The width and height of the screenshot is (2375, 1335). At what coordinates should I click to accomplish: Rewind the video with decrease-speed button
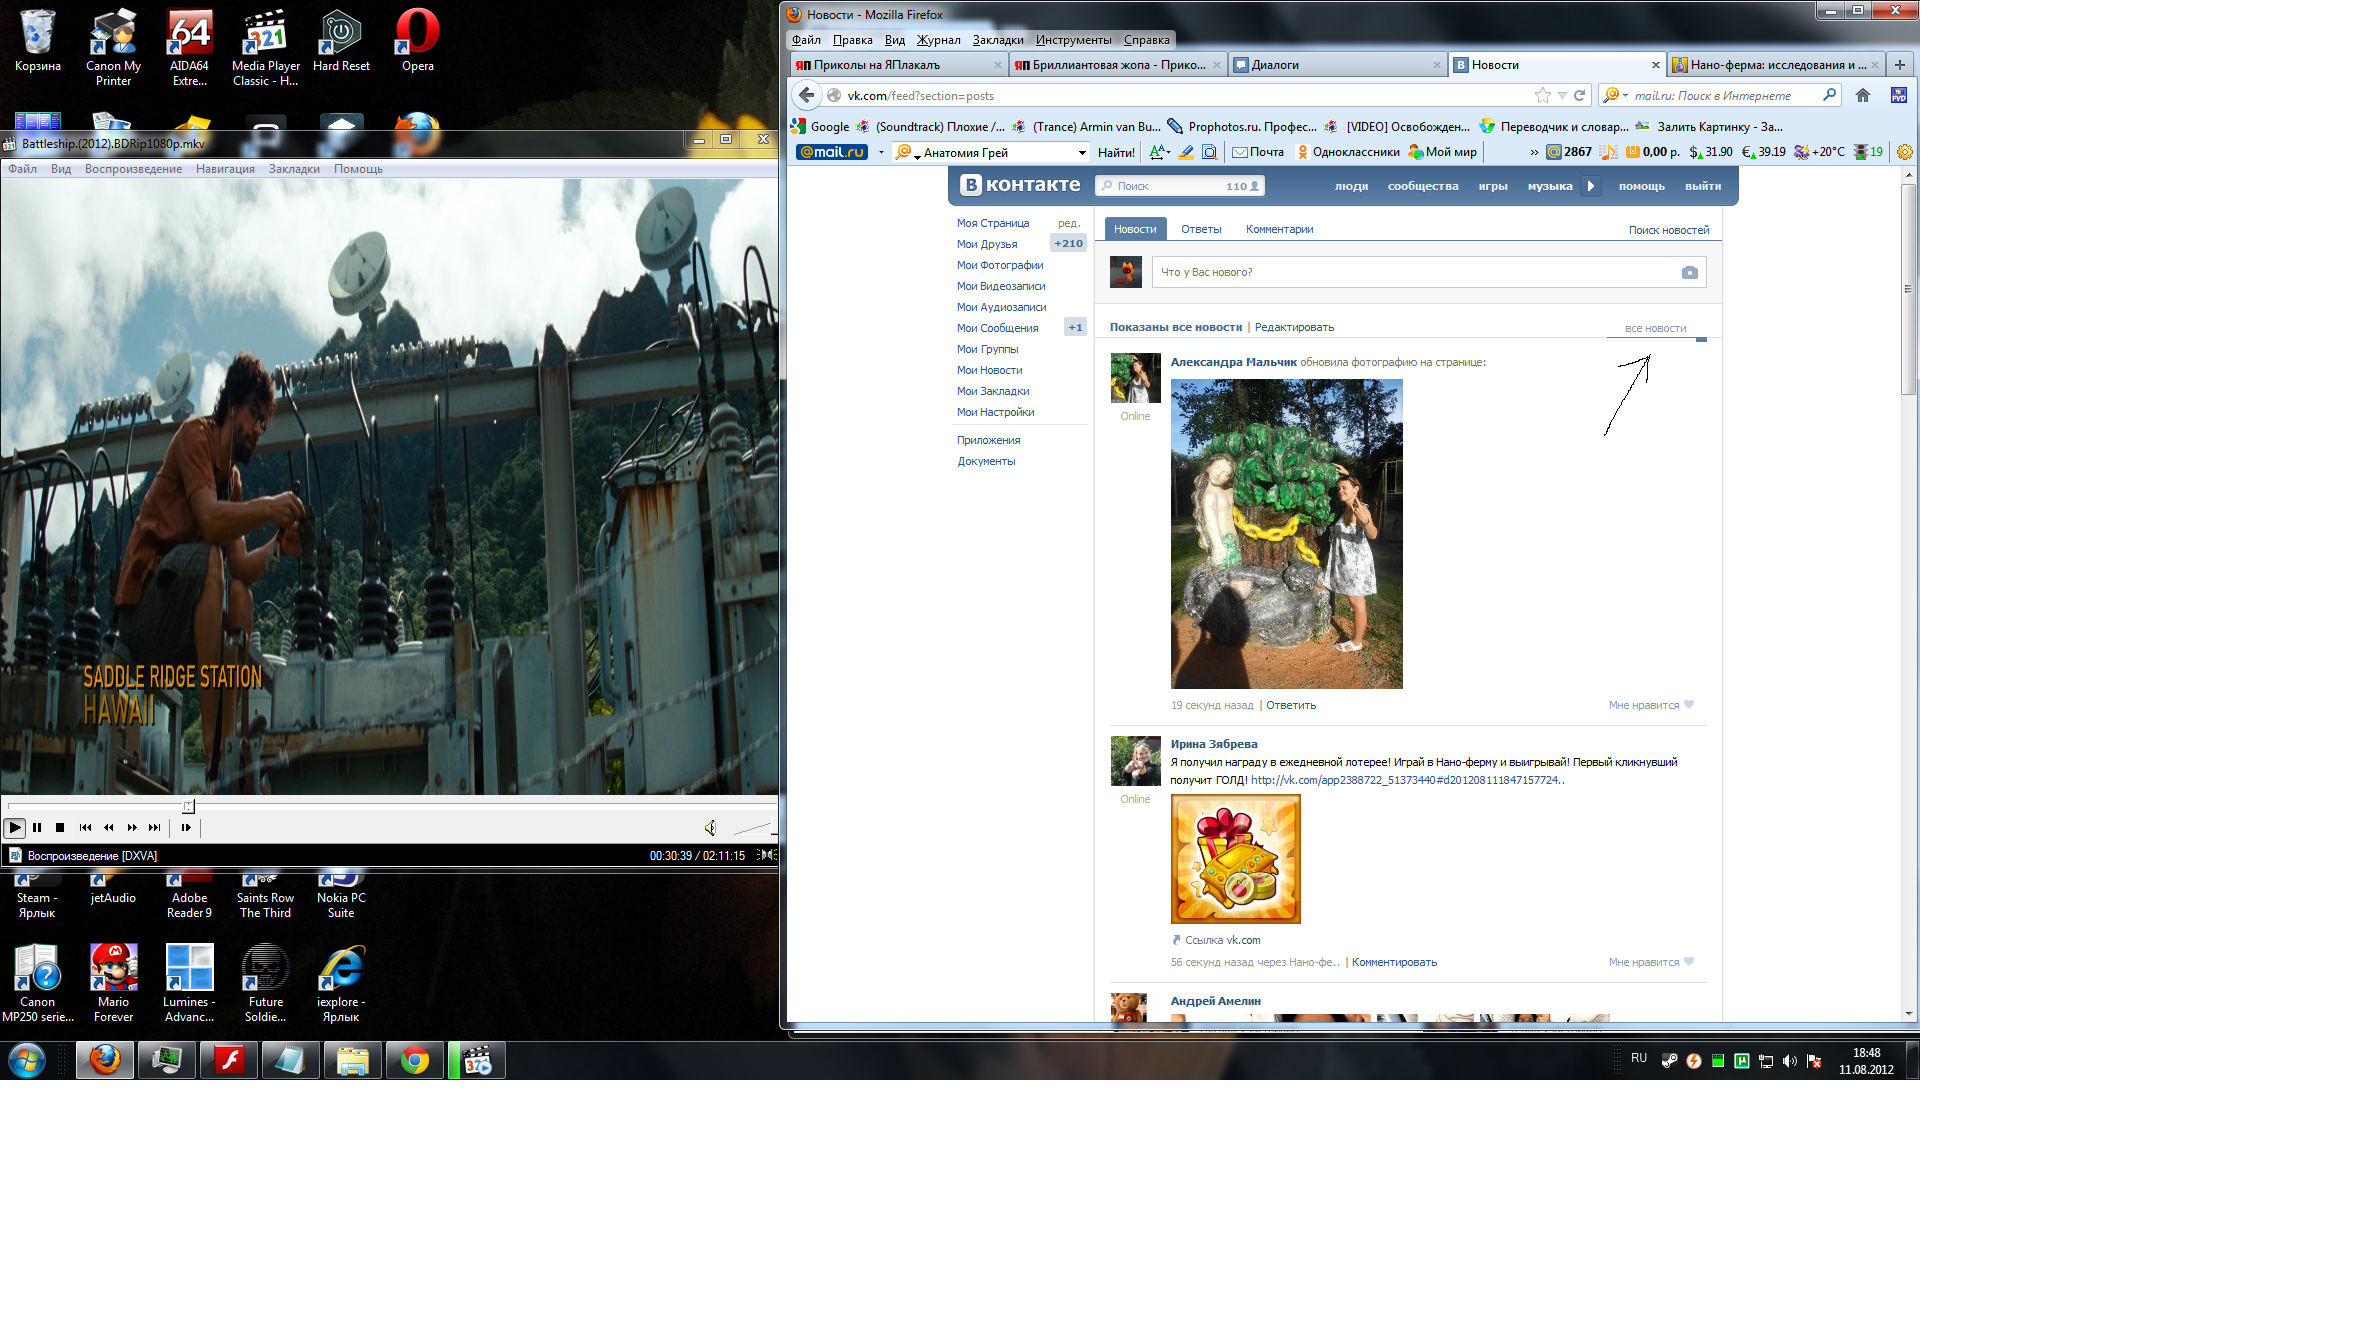[x=108, y=827]
